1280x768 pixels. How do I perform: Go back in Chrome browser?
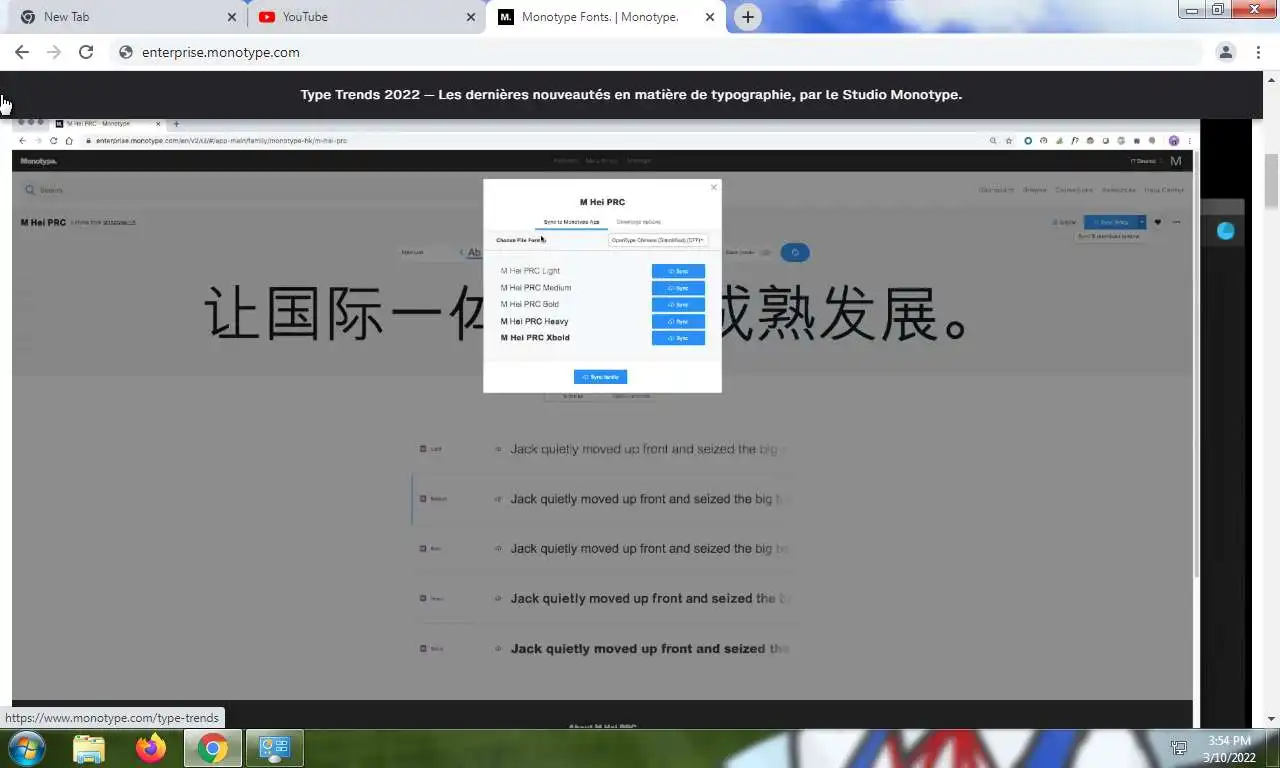pos(22,52)
